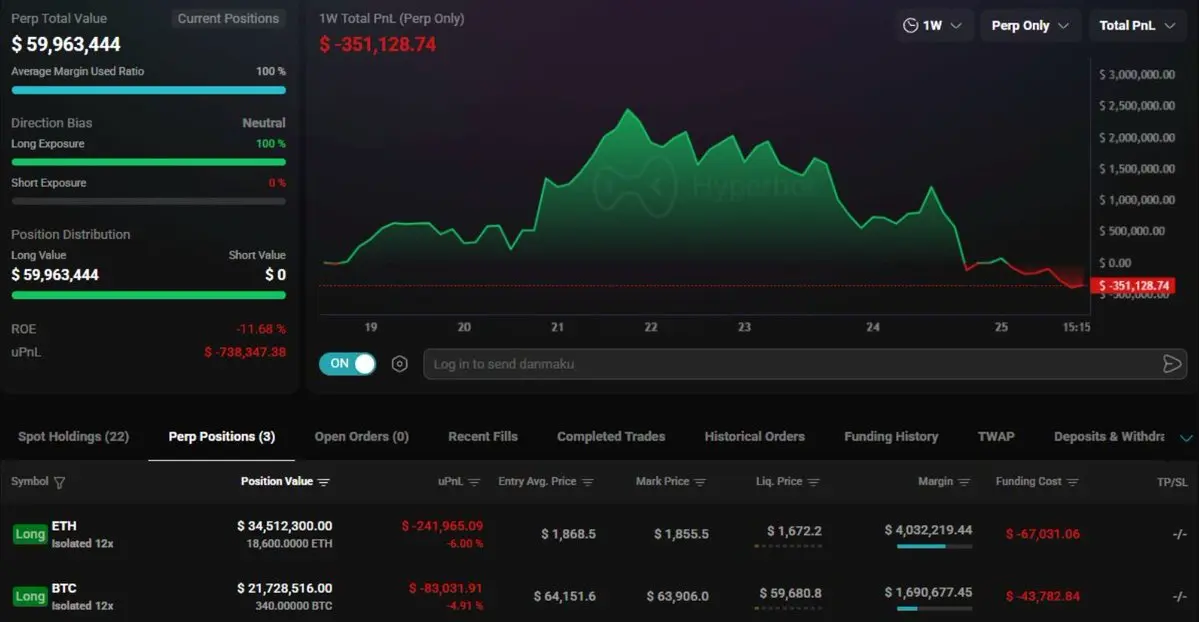Click BTC margin $ 1,690,677.45
Screen dimensions: 1199x622
[x=928, y=592]
